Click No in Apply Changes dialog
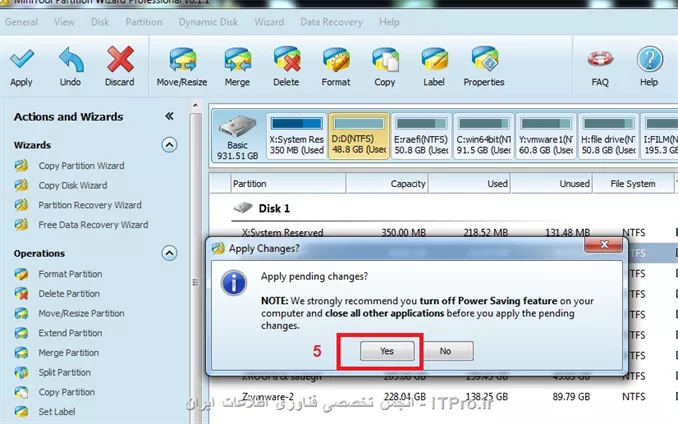Screen dimensions: 678x424 pos(445,351)
